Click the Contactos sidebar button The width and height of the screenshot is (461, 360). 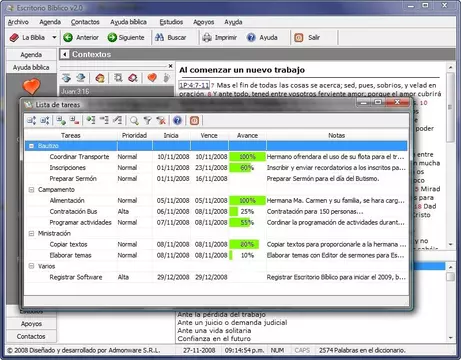(x=31, y=336)
